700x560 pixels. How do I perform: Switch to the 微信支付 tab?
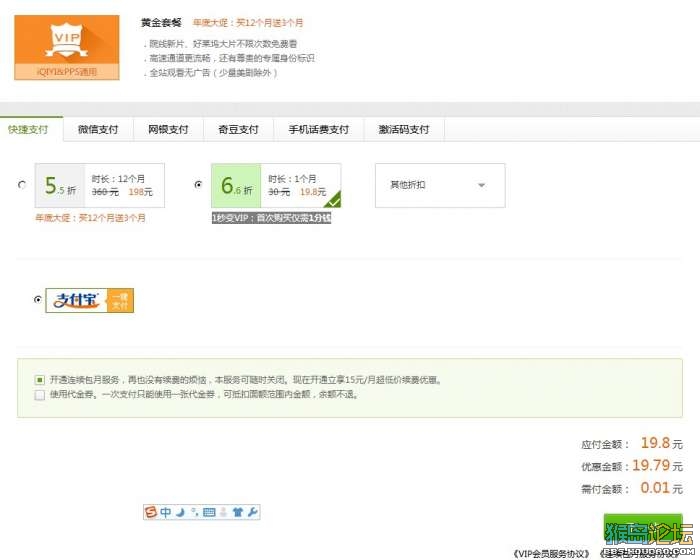98,130
